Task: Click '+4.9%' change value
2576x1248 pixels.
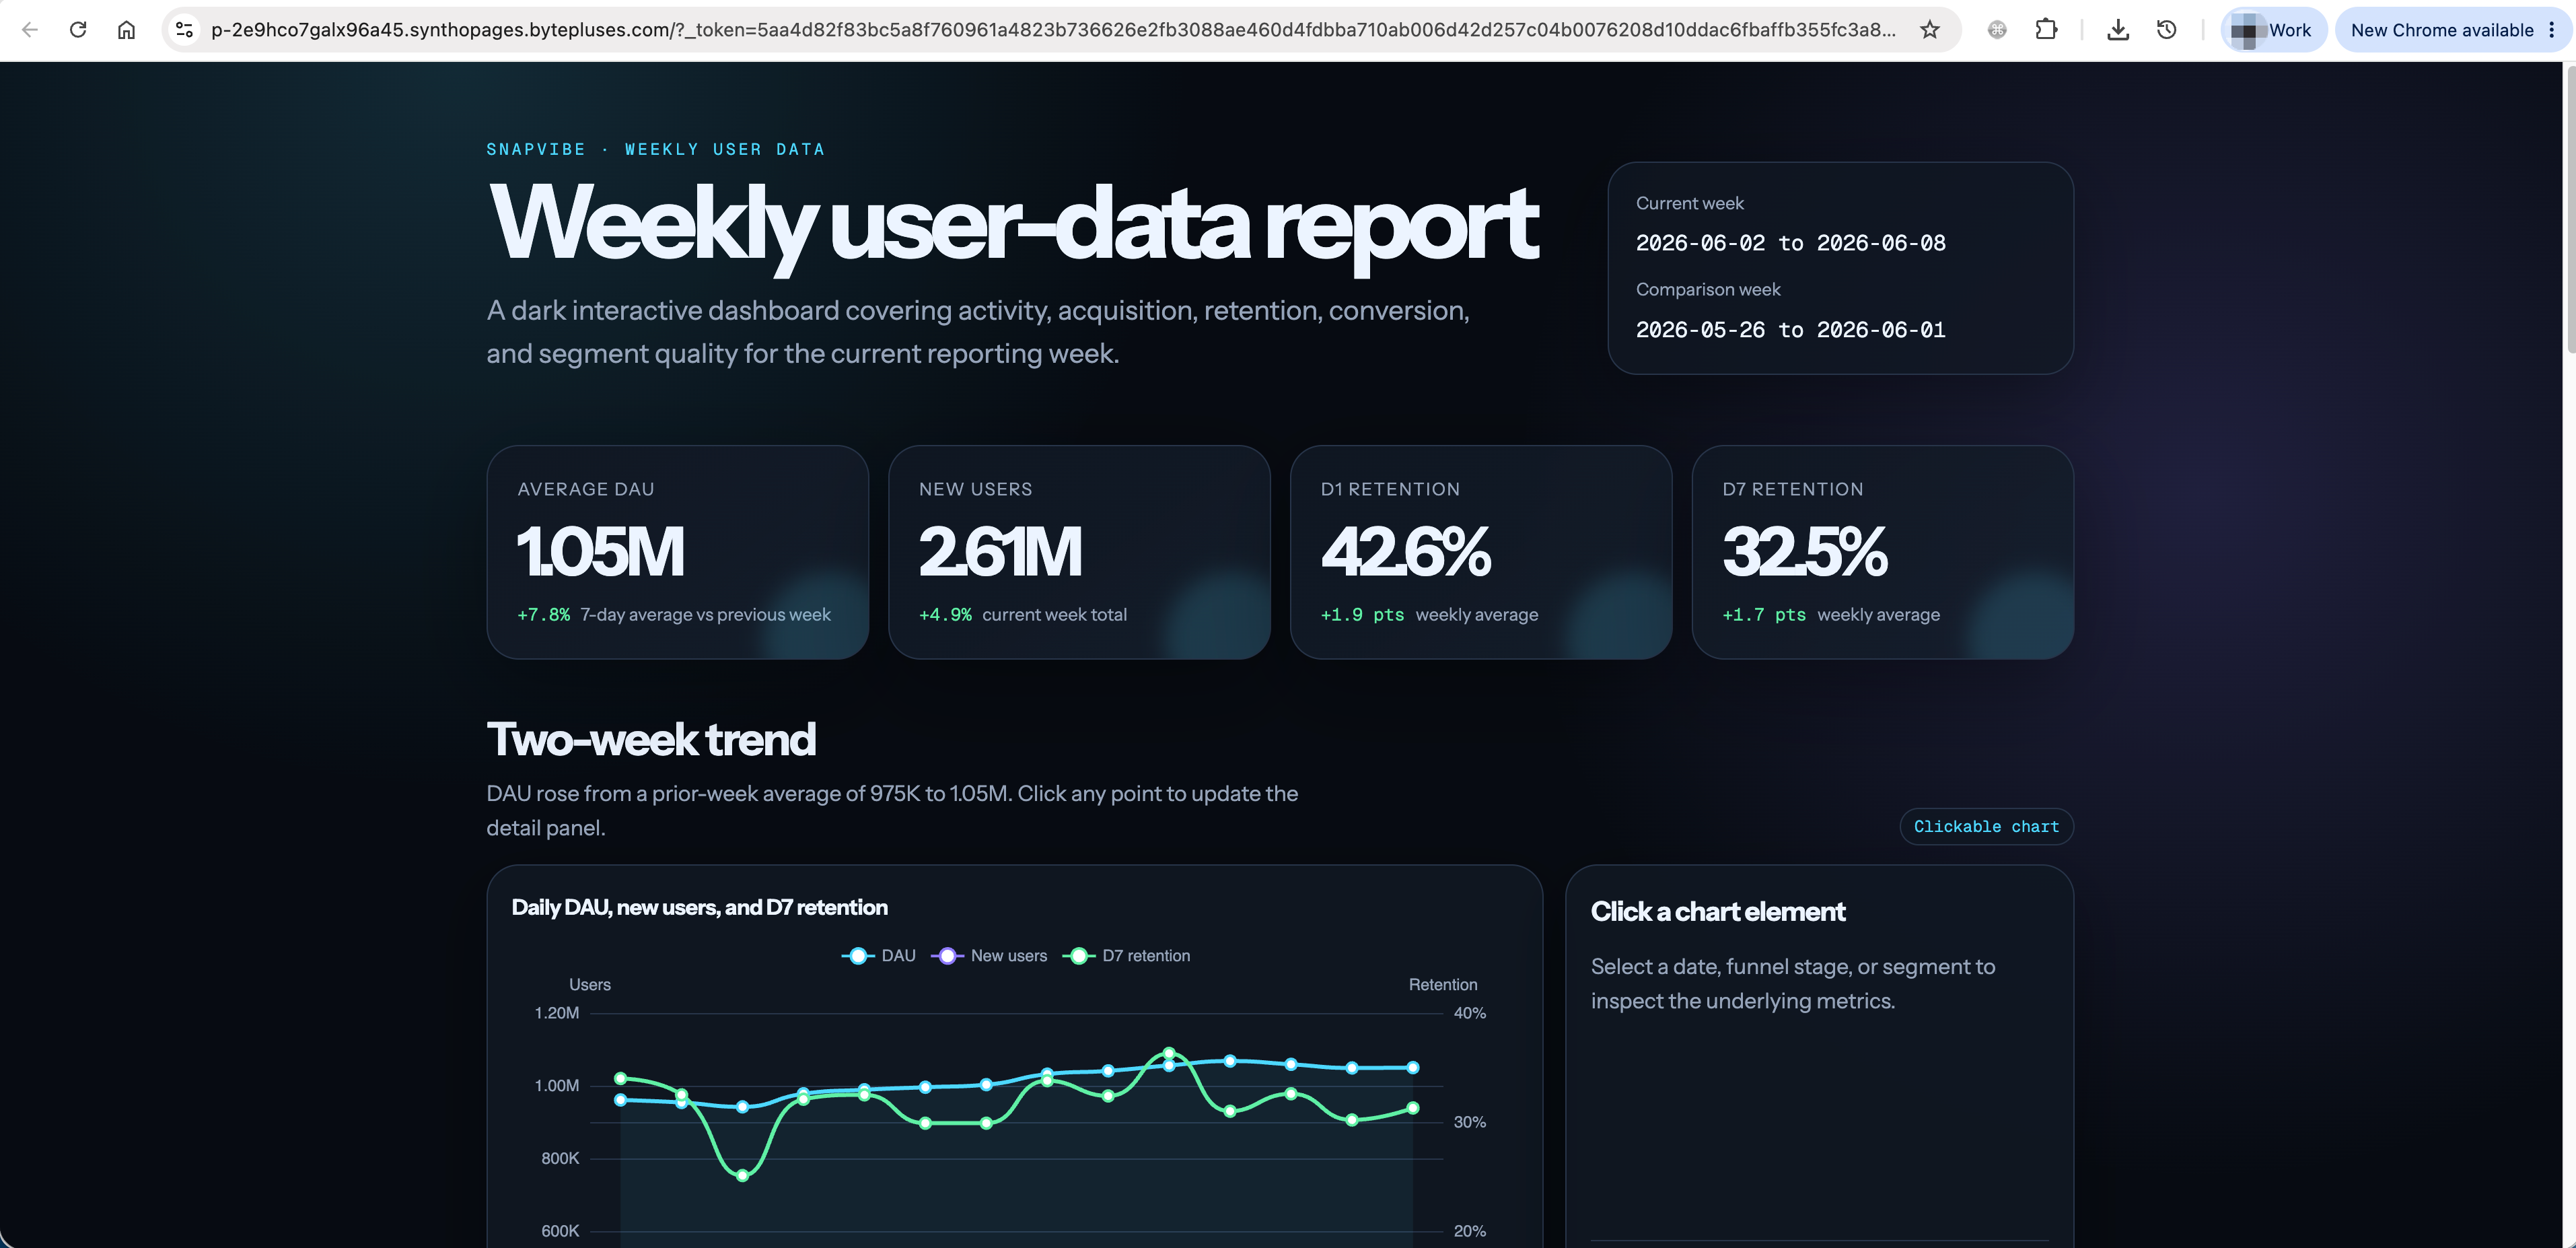Action: pyautogui.click(x=945, y=615)
